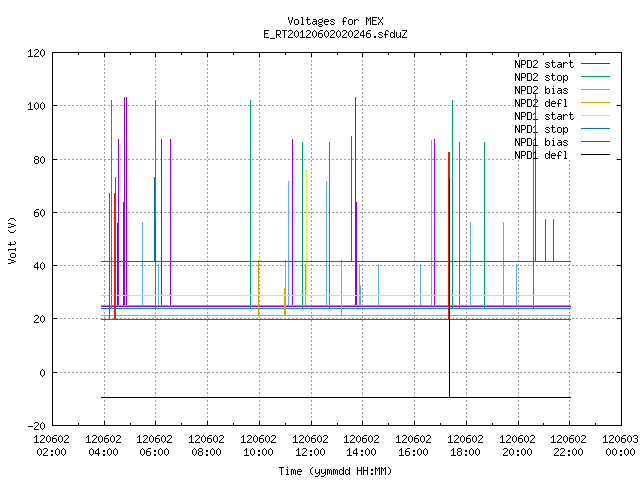Click the y-axis tick label 80

[39, 160]
